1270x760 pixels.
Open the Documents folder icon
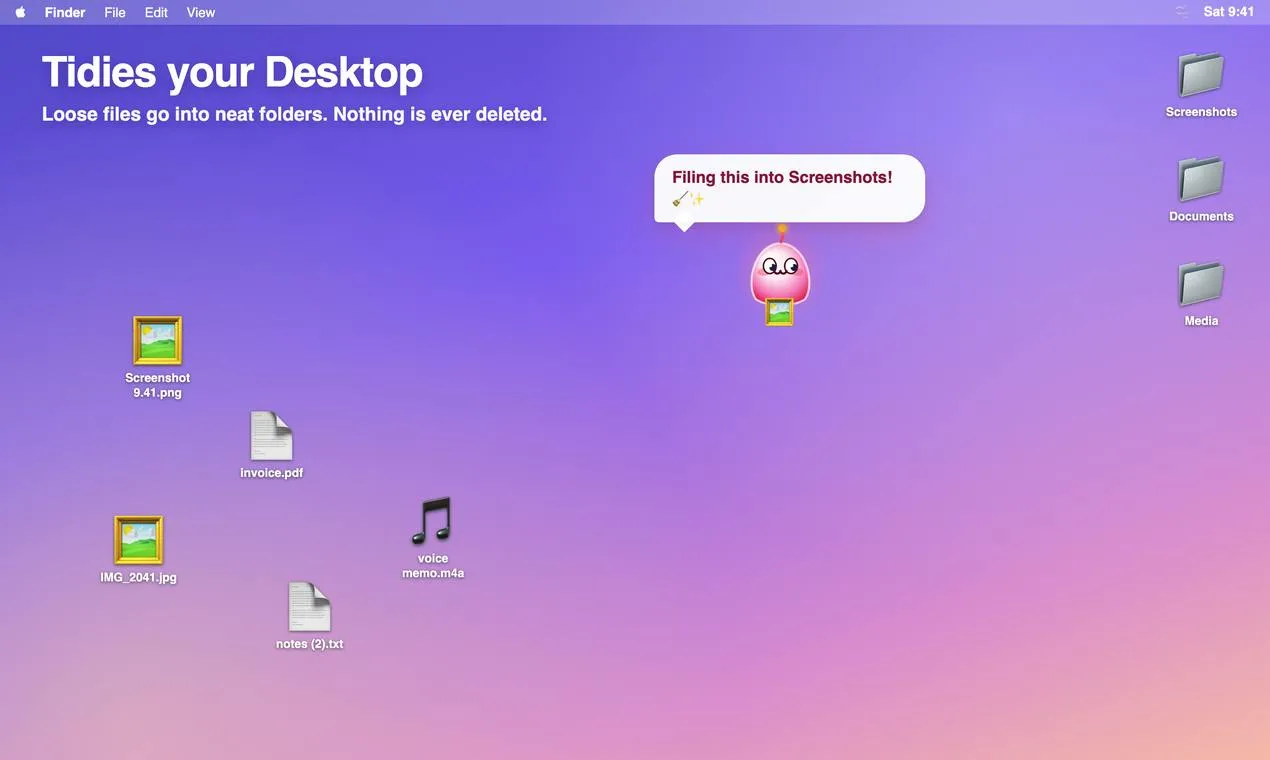click(1201, 179)
